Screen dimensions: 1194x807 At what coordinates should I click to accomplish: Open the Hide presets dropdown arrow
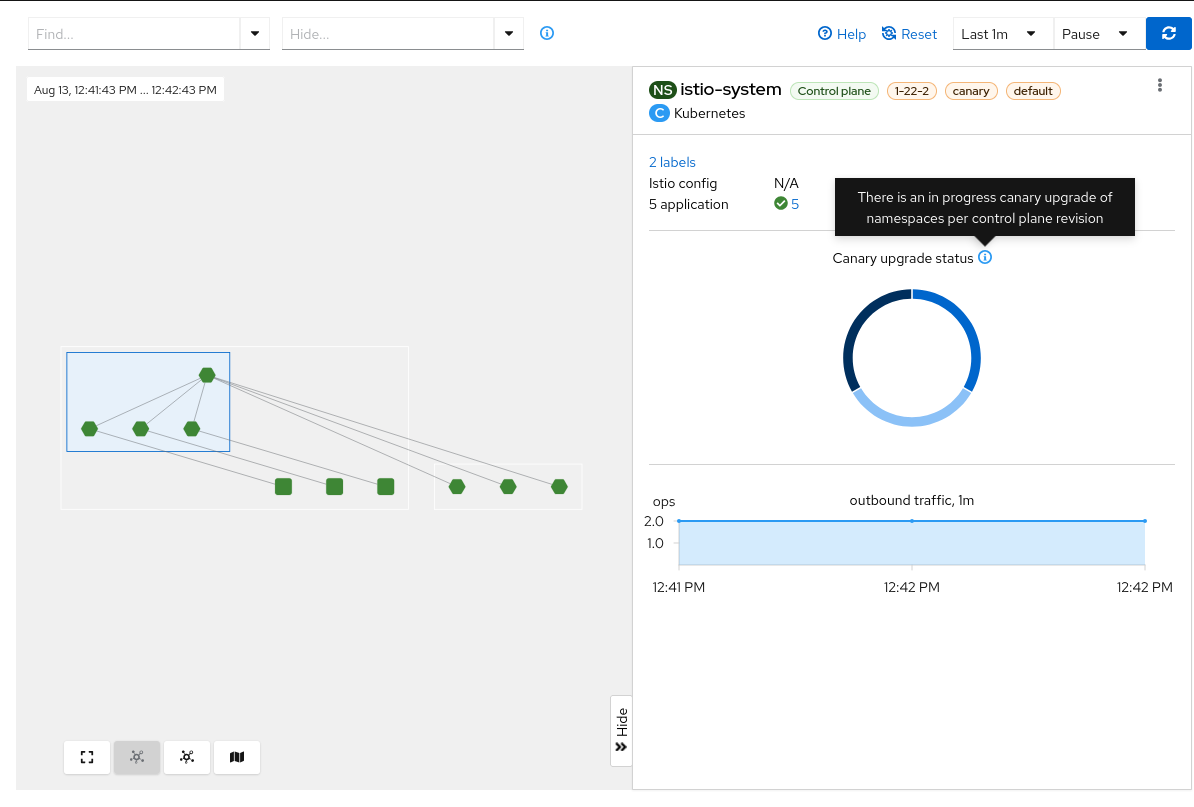click(x=509, y=33)
